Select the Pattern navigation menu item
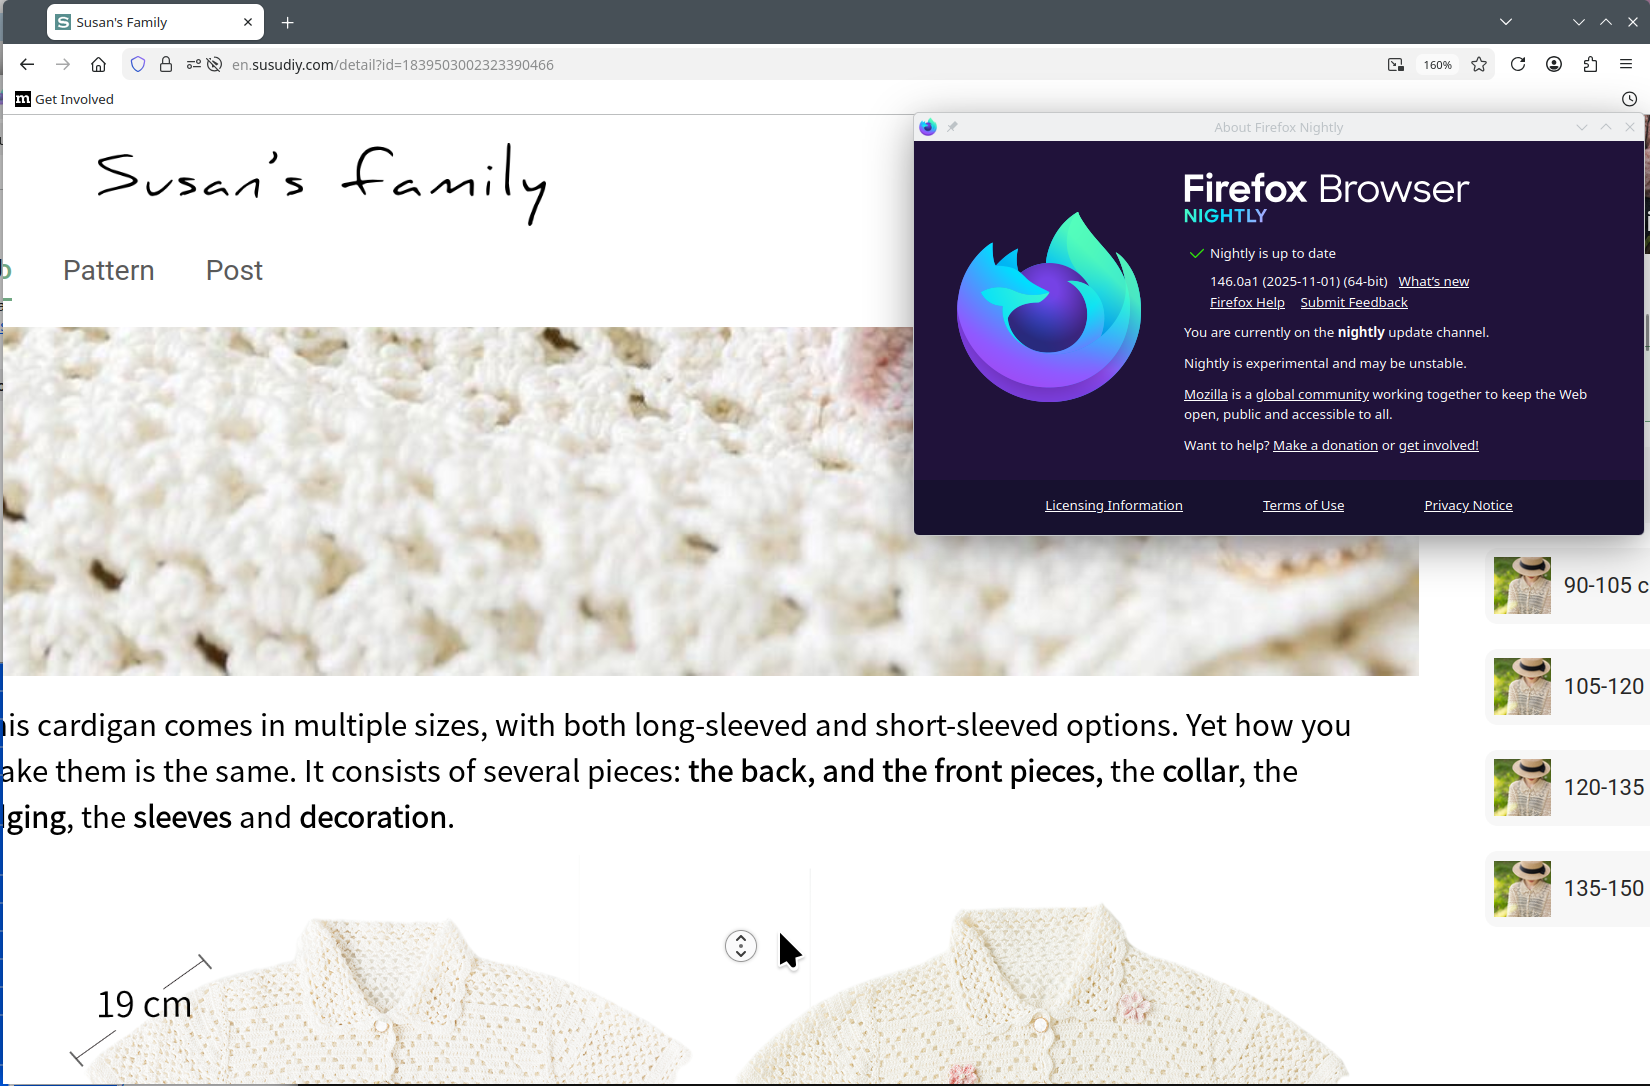Screen dimensions: 1650x1086 (x=109, y=271)
